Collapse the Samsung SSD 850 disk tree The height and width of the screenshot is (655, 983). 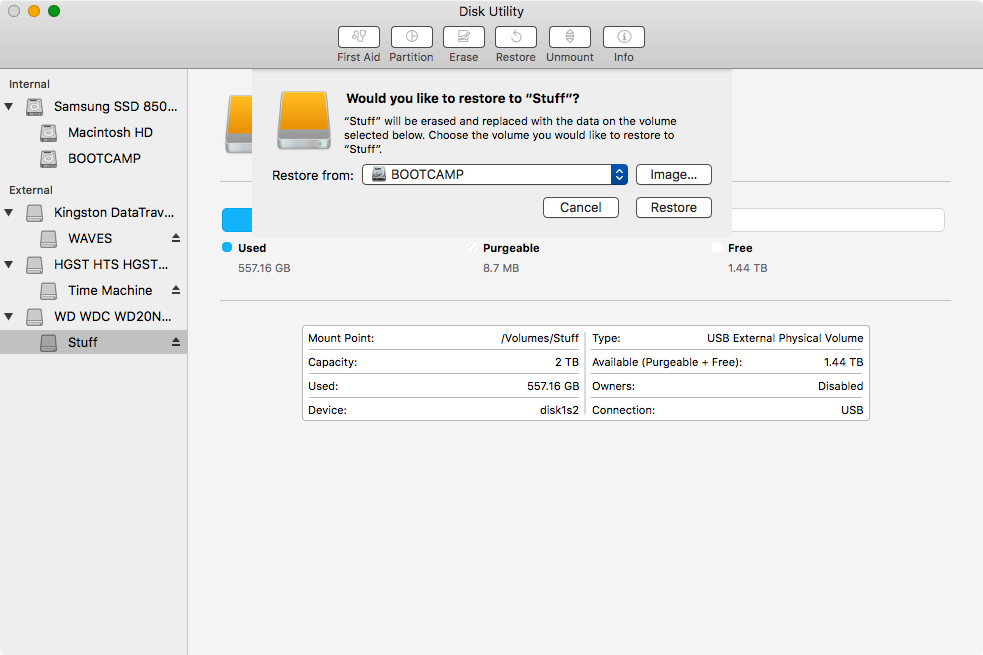(9, 106)
